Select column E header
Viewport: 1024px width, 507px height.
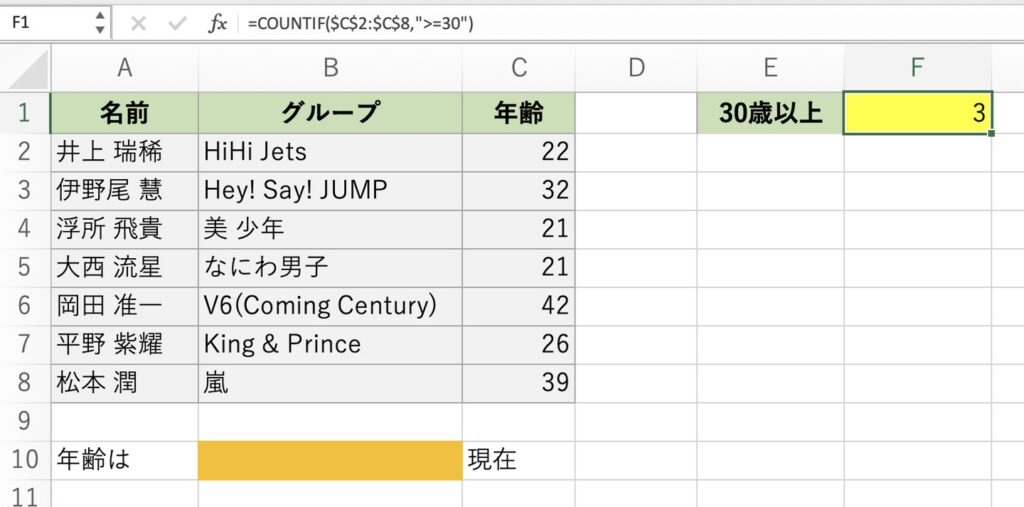click(770, 68)
